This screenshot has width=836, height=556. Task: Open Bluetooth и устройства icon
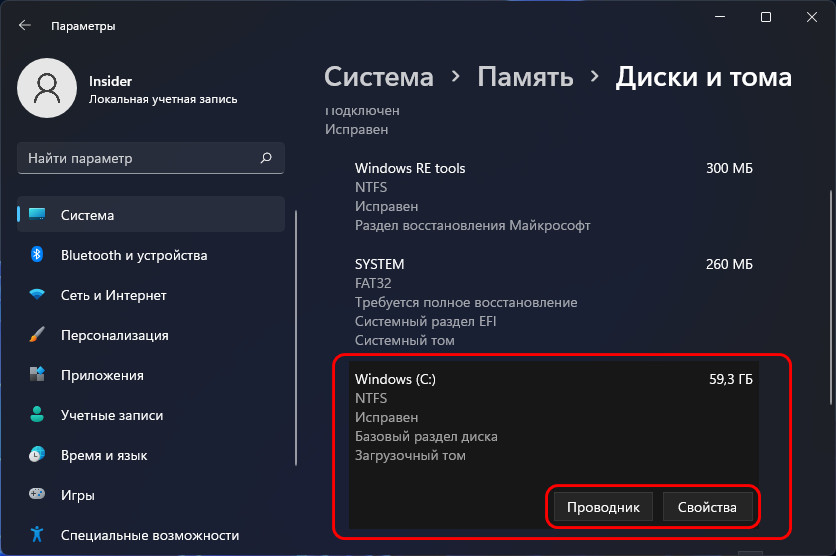[38, 255]
